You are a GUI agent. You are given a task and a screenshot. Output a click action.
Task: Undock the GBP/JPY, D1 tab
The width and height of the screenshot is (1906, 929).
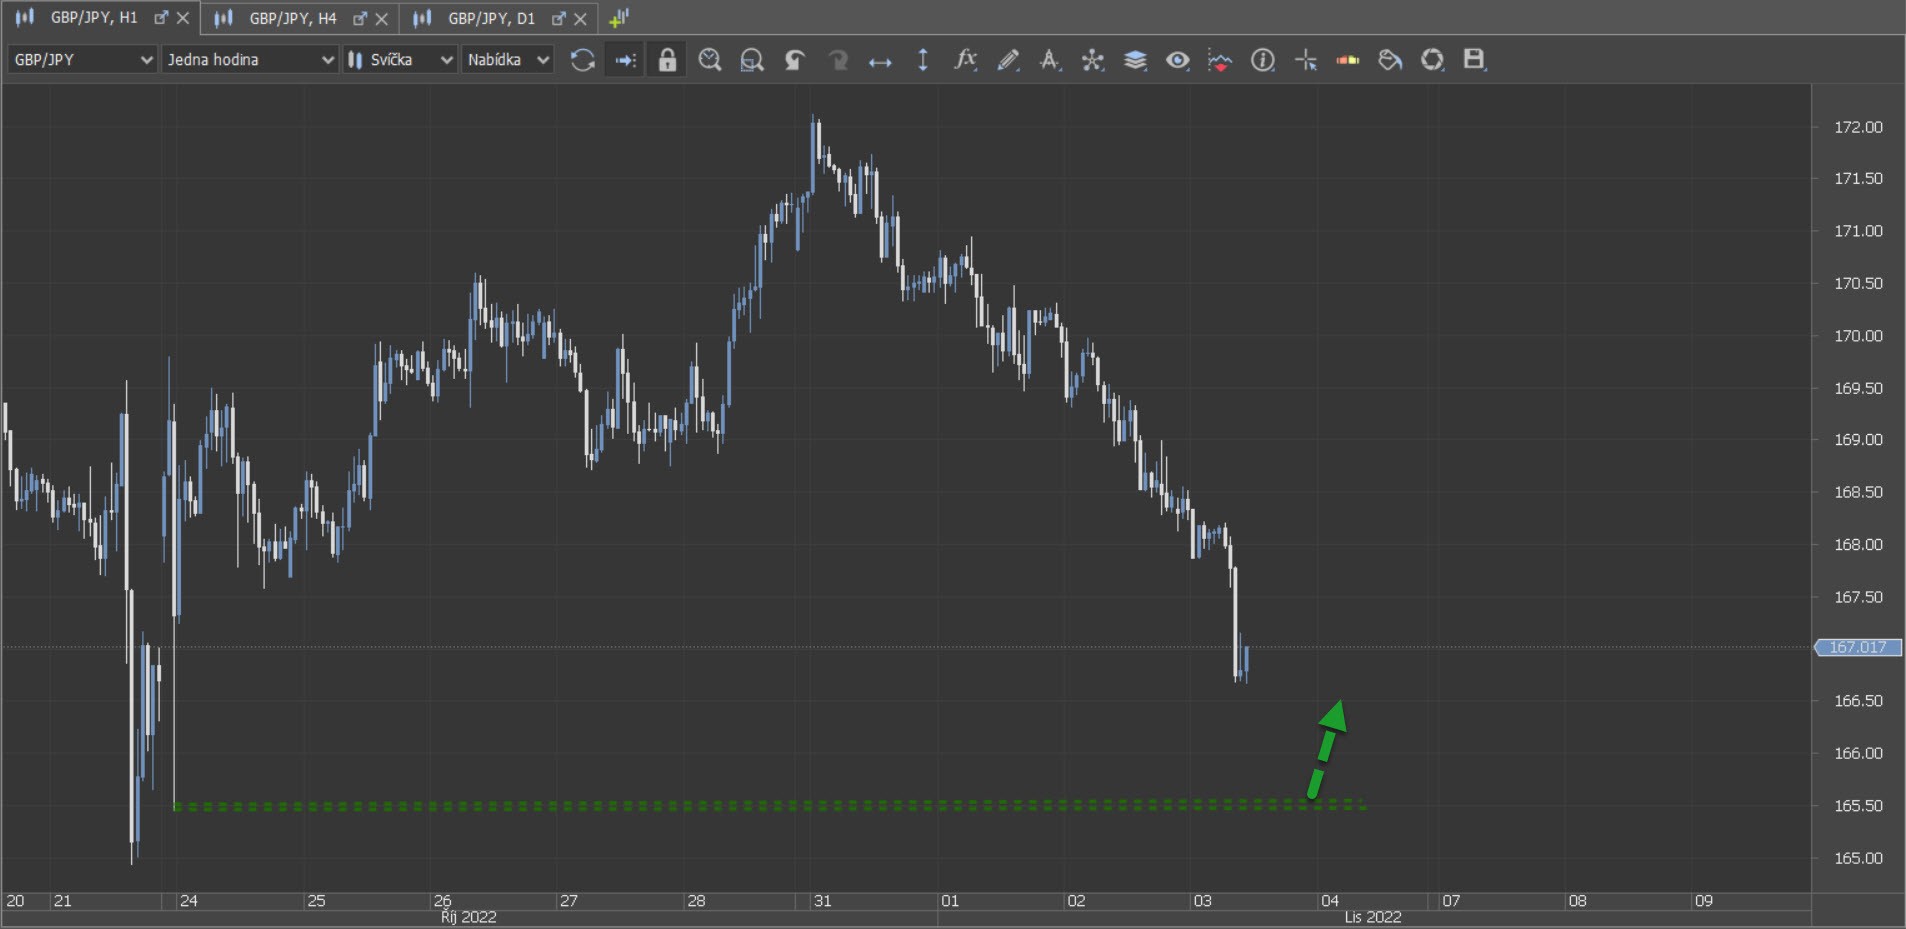tap(559, 18)
